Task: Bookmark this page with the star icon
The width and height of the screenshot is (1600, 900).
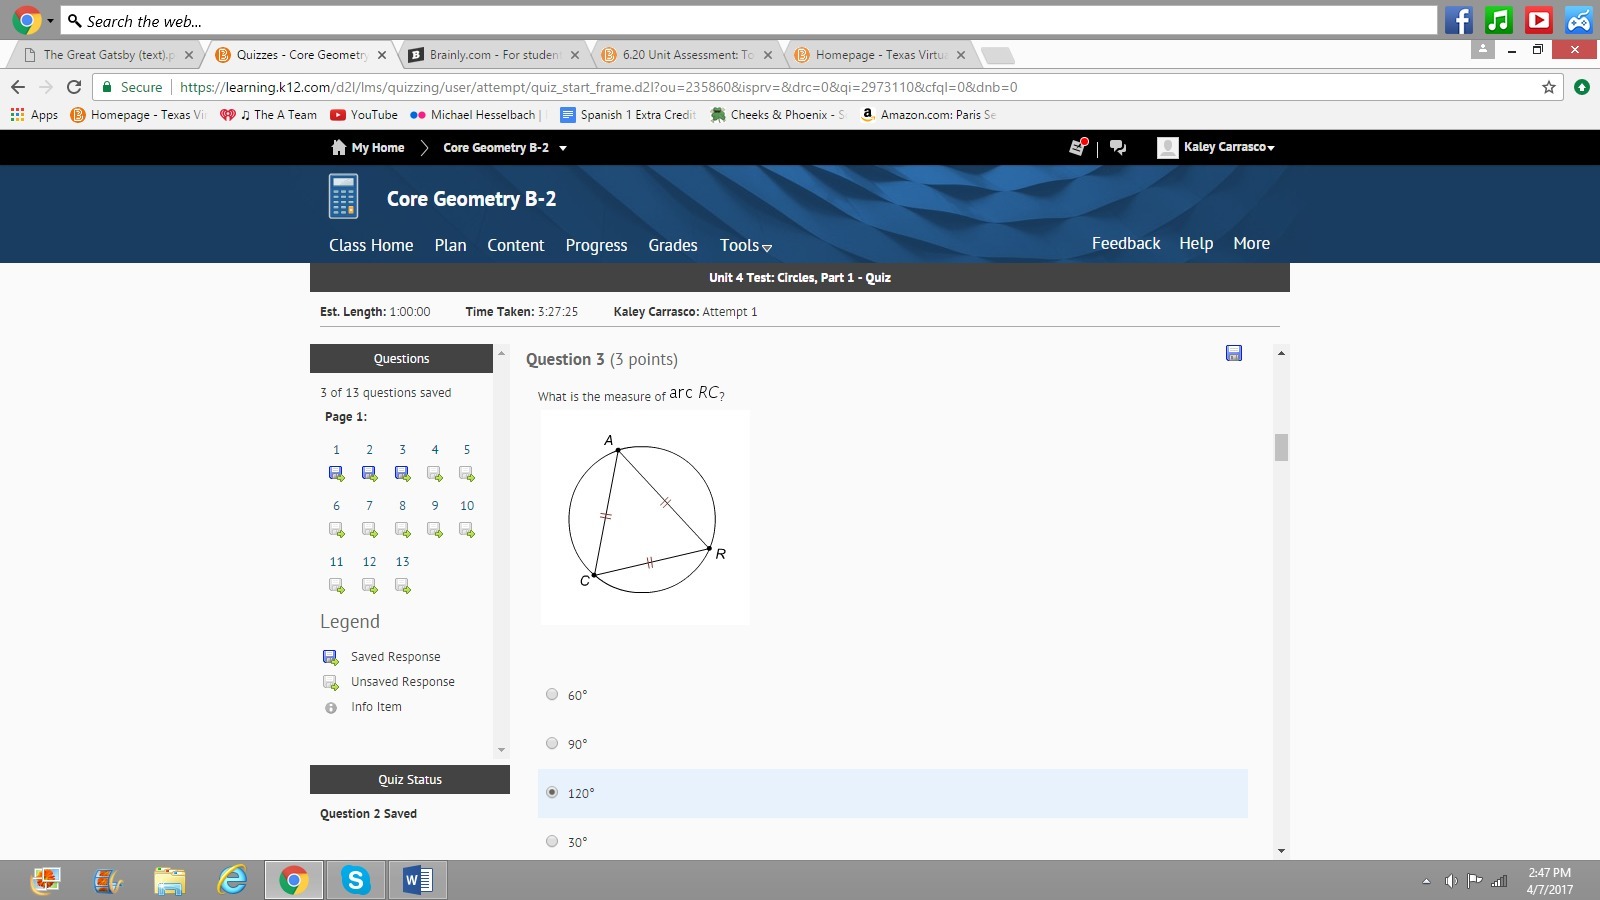Action: coord(1549,87)
